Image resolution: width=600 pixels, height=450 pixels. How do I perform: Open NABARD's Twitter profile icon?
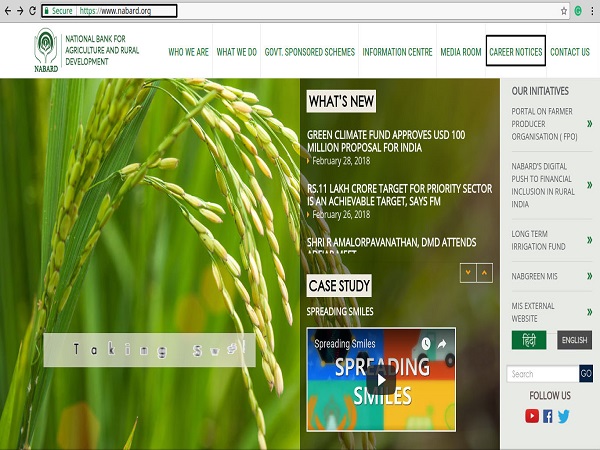point(564,416)
